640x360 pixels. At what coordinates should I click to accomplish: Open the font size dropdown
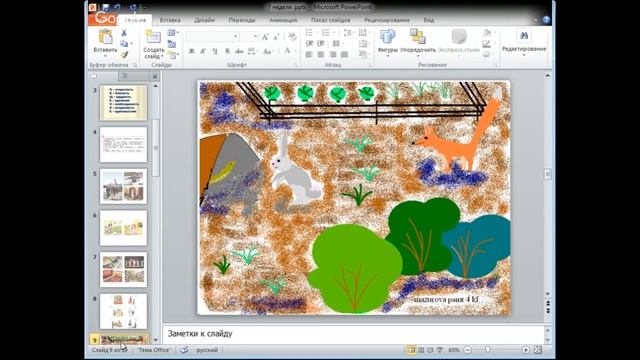[256, 37]
